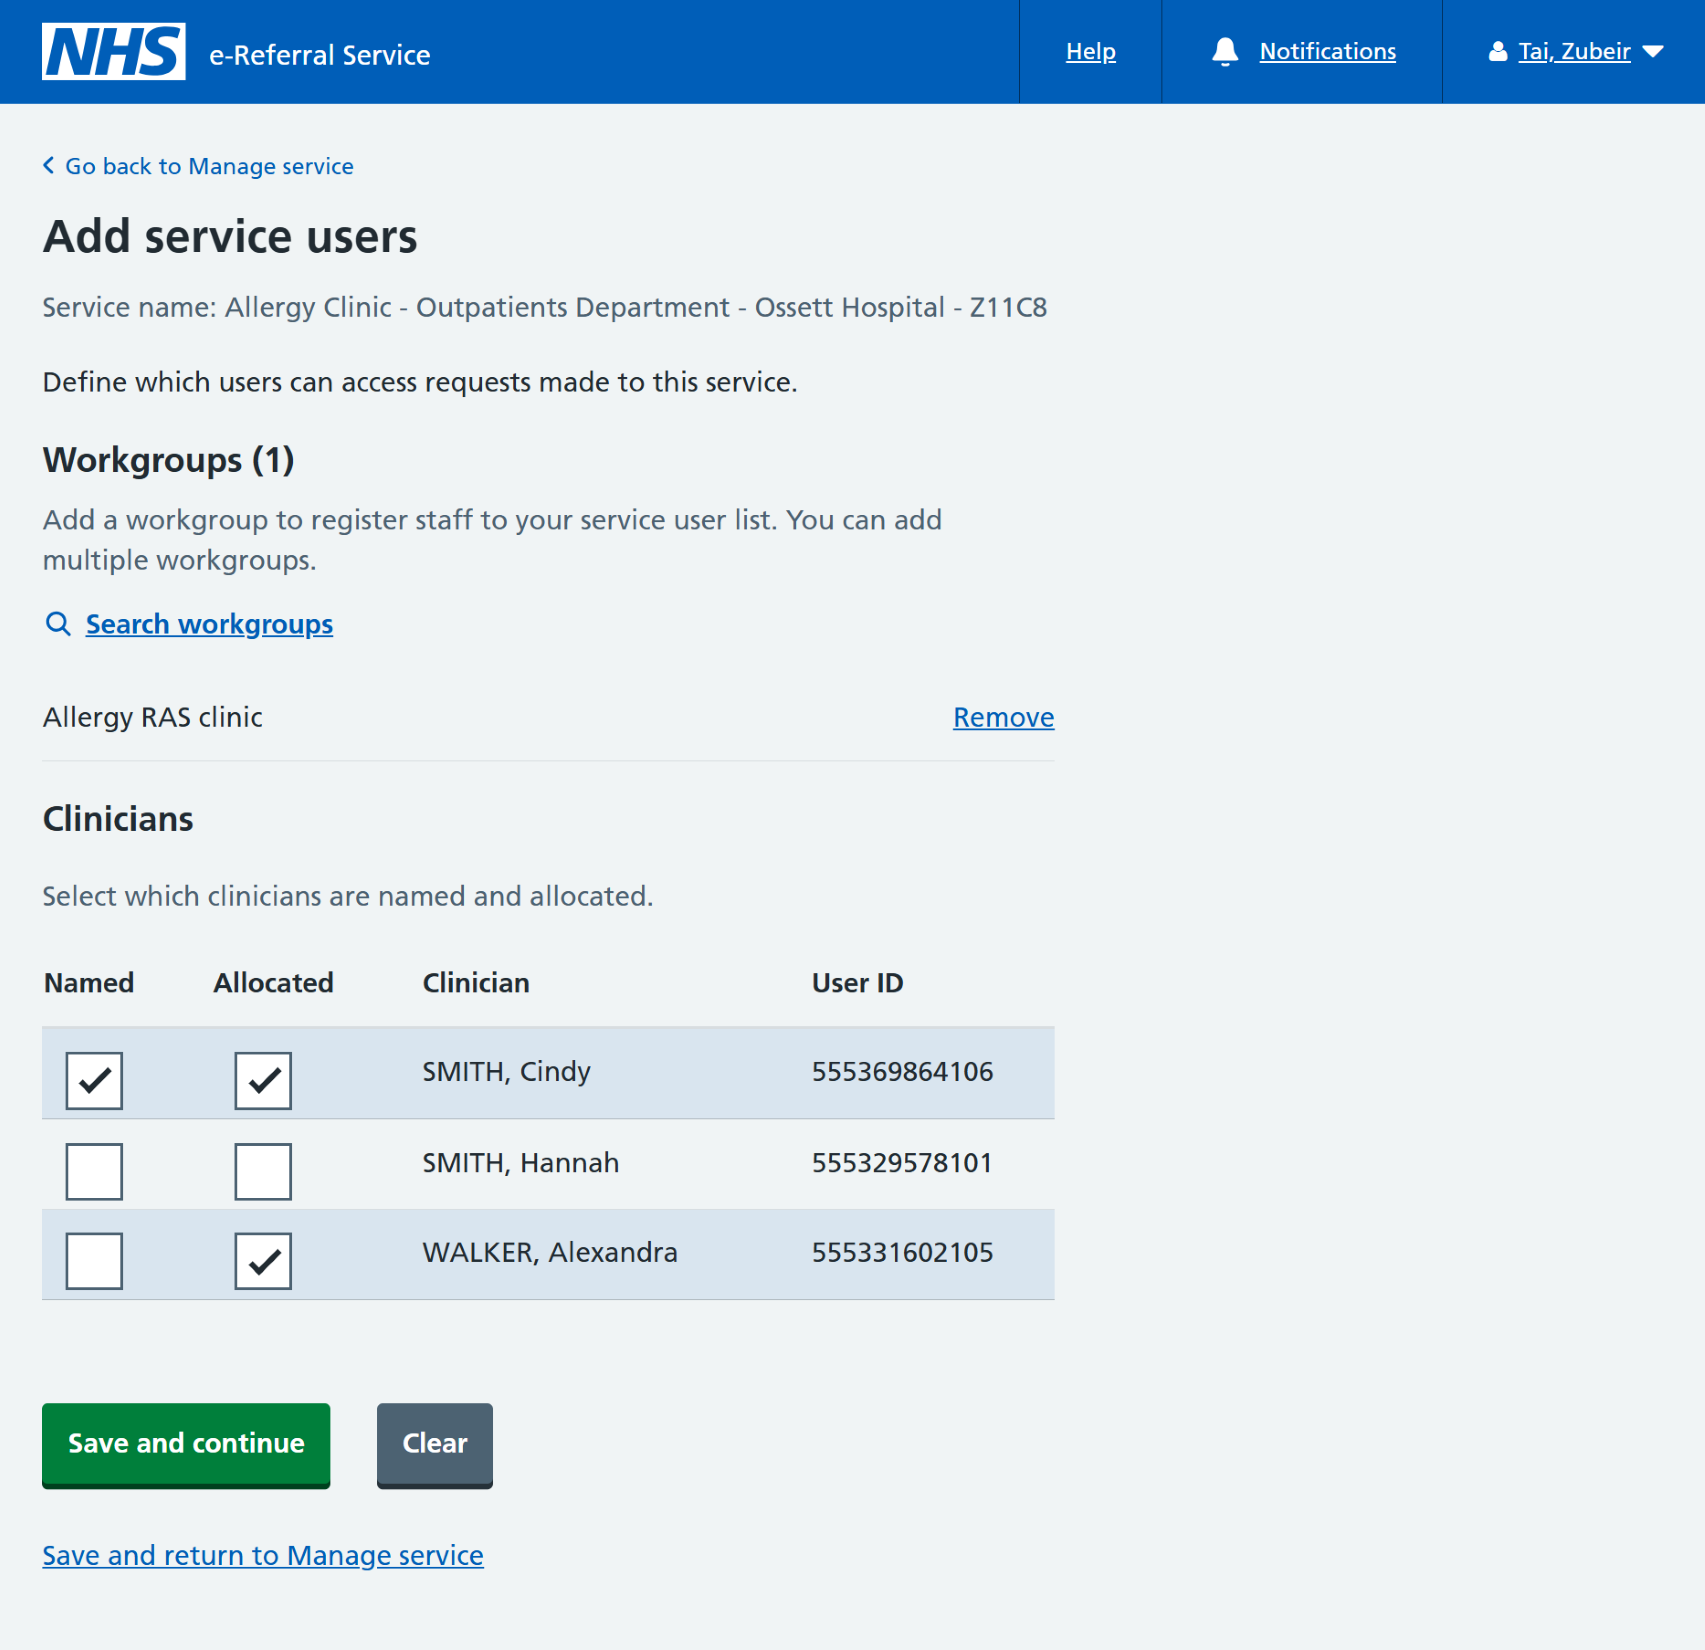This screenshot has height=1650, width=1705.
Task: Open the Help link
Action: point(1090,52)
